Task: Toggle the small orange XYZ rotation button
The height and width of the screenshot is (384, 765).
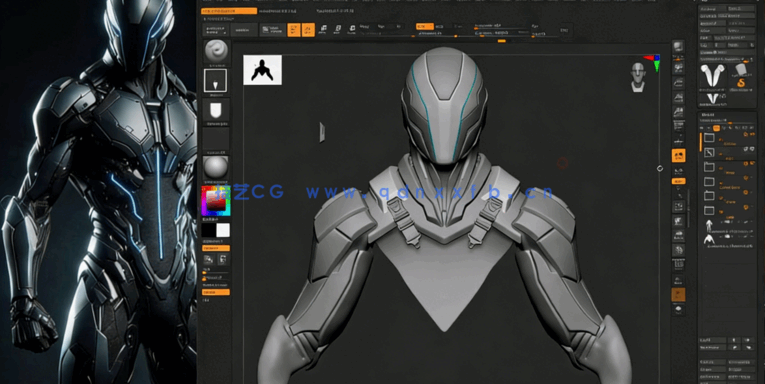Action: click(x=678, y=181)
